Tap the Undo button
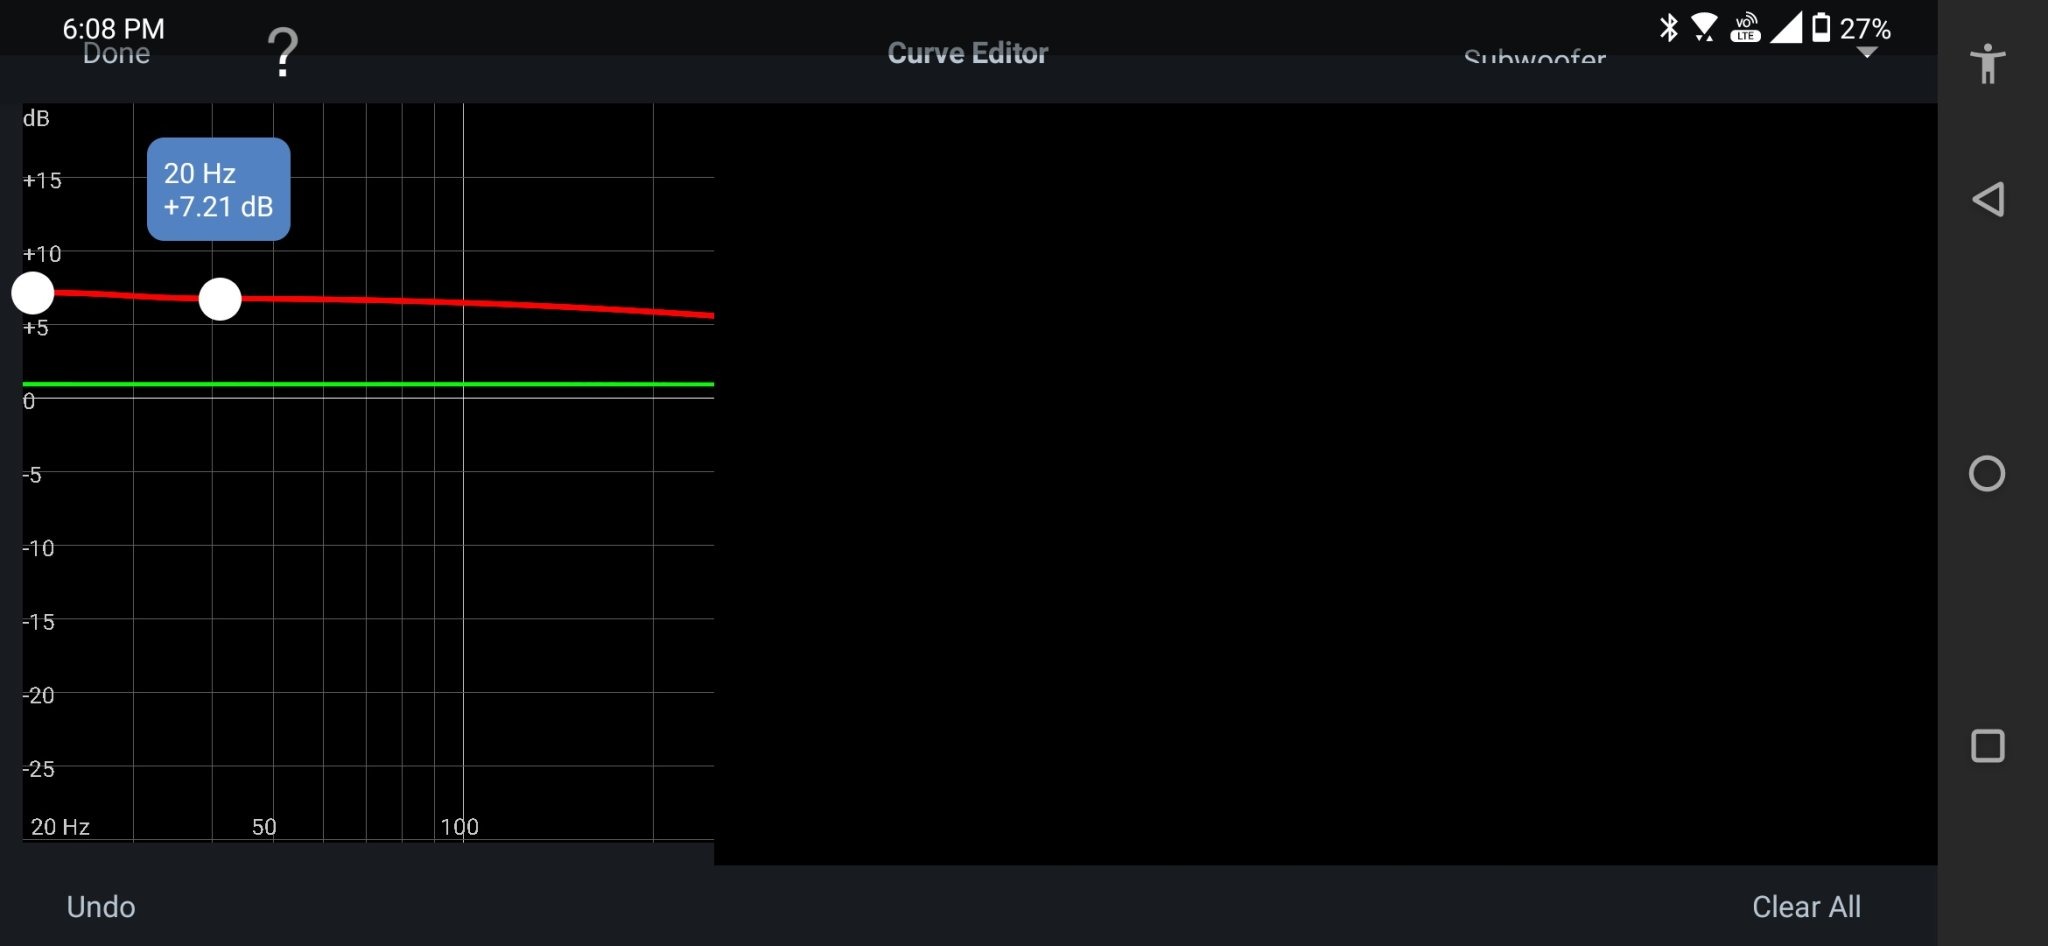The image size is (2048, 946). pos(101,907)
